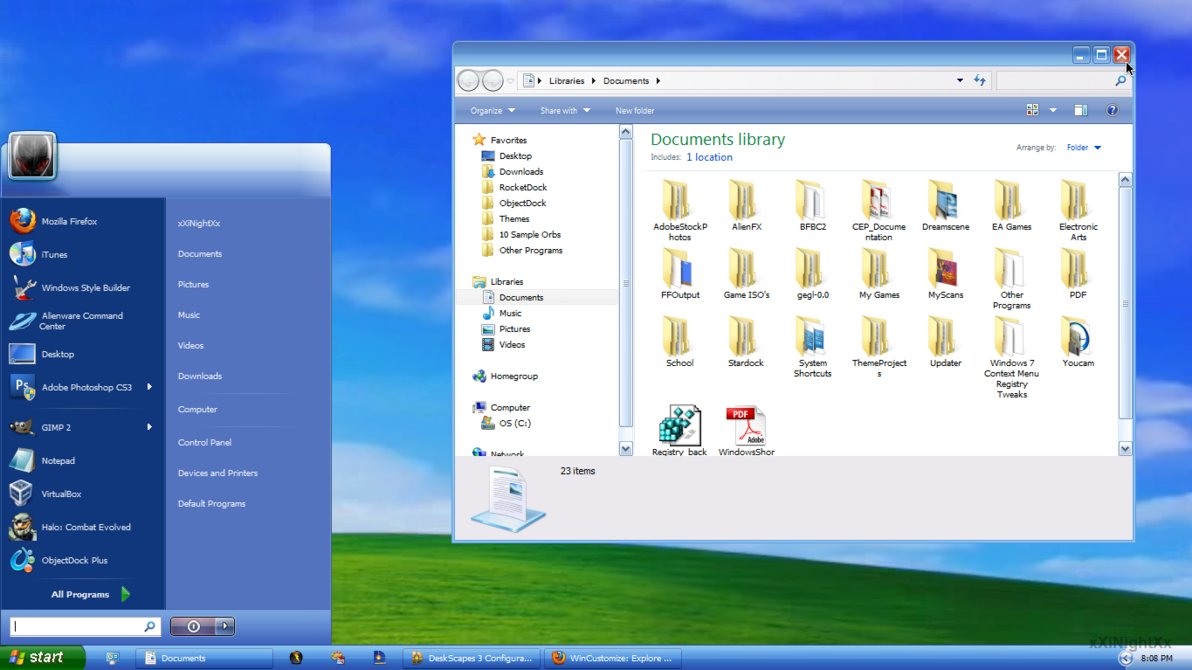This screenshot has width=1192, height=670.
Task: Open the MyScans folder
Action: tap(944, 273)
